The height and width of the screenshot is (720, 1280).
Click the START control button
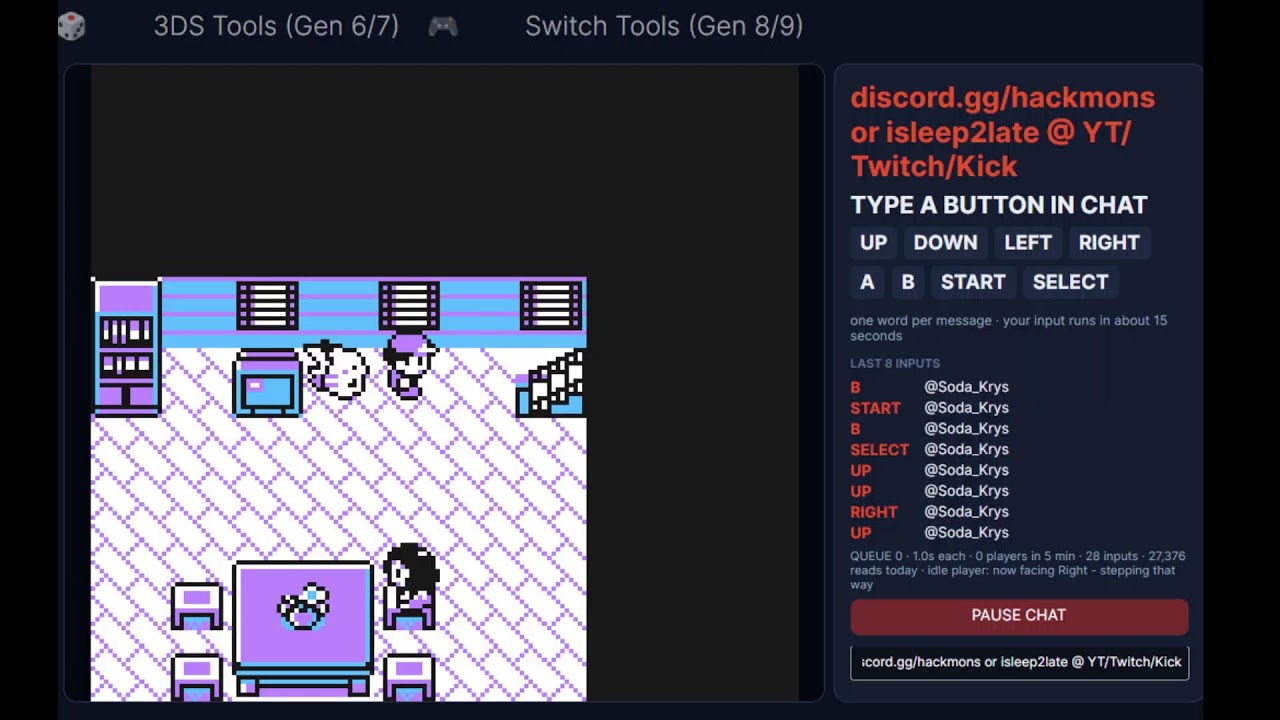coord(973,282)
